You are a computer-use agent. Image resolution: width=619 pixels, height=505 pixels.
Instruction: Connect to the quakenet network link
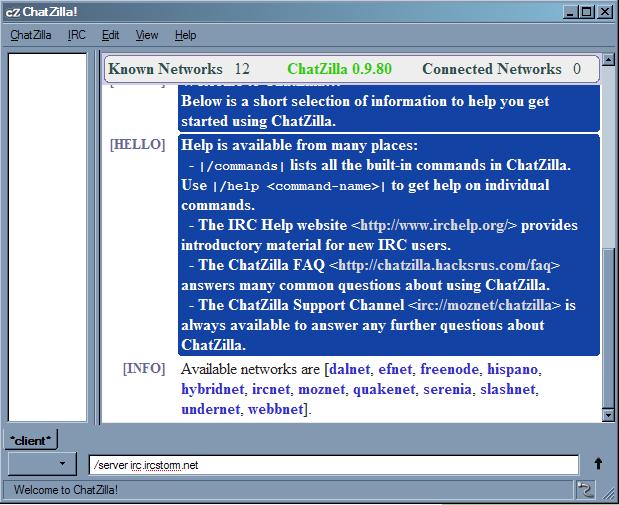pos(384,389)
